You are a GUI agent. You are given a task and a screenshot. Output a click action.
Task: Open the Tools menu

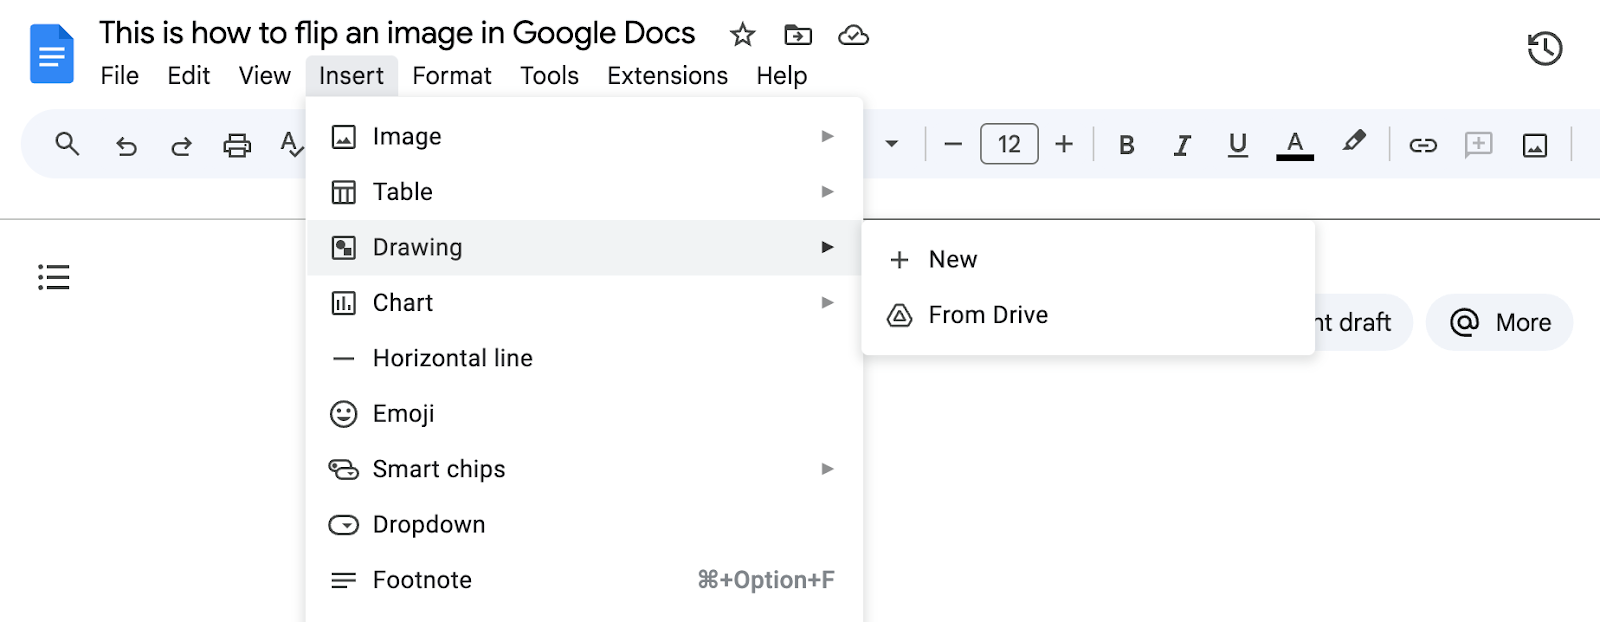[549, 76]
